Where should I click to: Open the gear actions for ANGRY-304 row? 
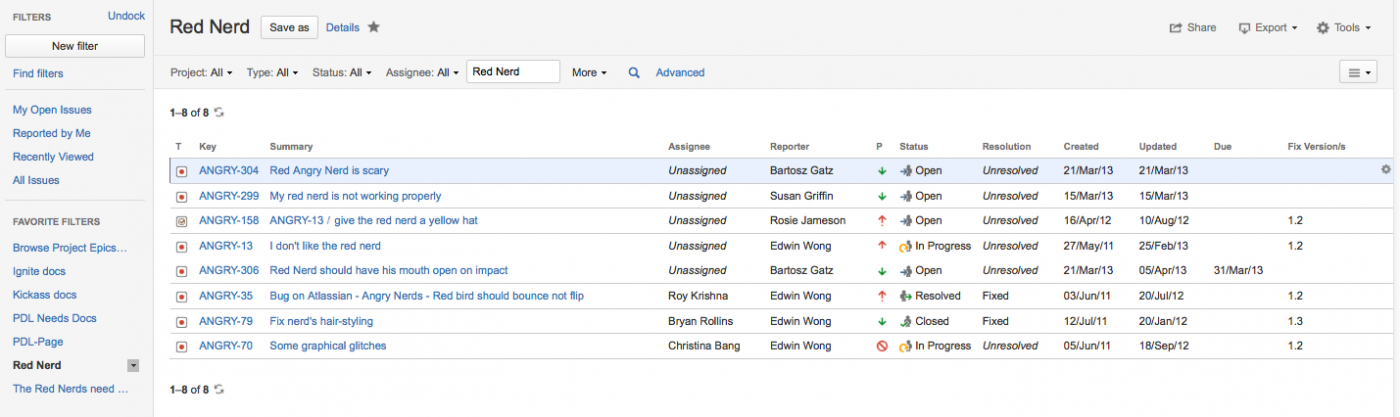tap(1385, 170)
